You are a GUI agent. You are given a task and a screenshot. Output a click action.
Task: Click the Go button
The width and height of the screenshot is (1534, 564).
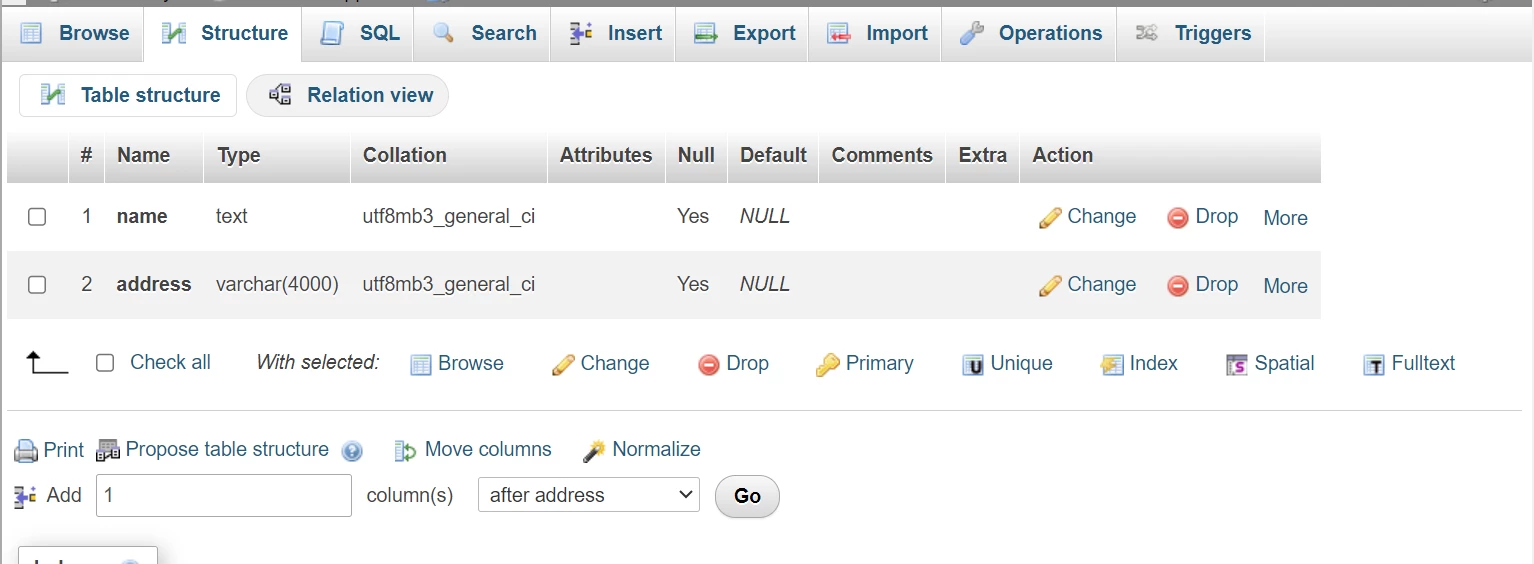[x=747, y=496]
